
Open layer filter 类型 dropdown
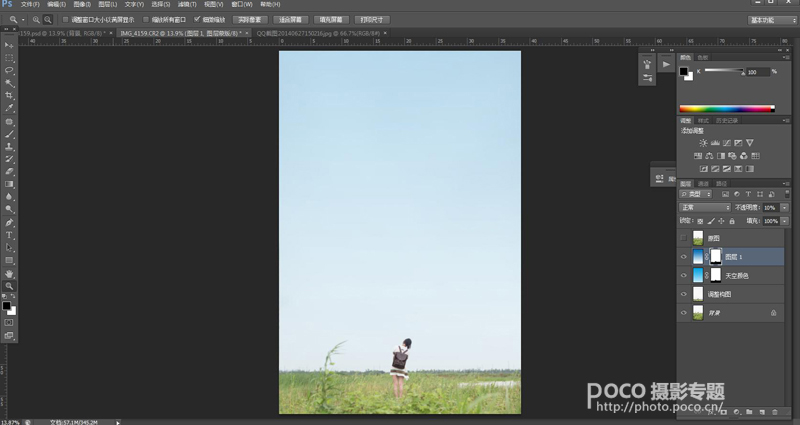point(695,194)
